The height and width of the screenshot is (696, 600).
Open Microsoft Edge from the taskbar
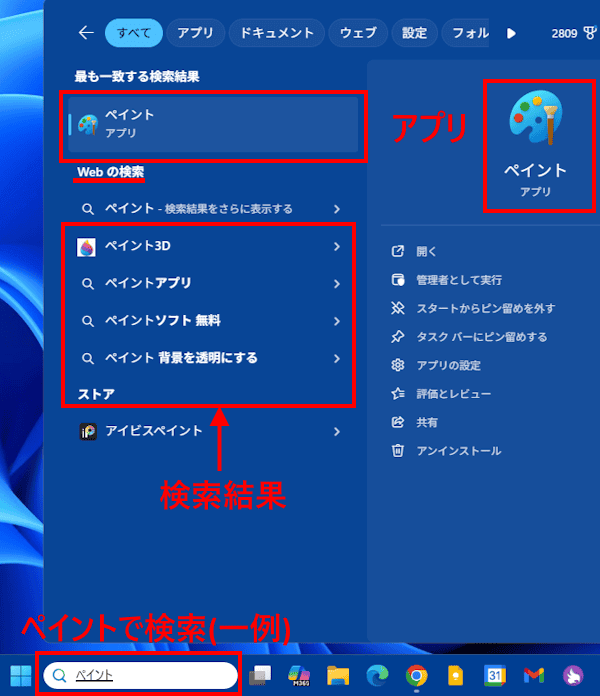coord(378,675)
